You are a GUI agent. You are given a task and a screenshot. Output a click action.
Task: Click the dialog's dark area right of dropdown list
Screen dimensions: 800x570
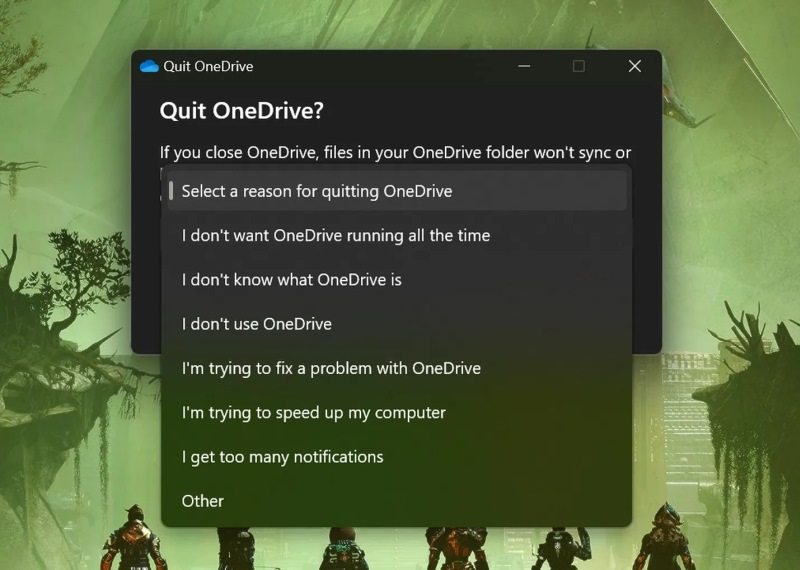point(646,255)
